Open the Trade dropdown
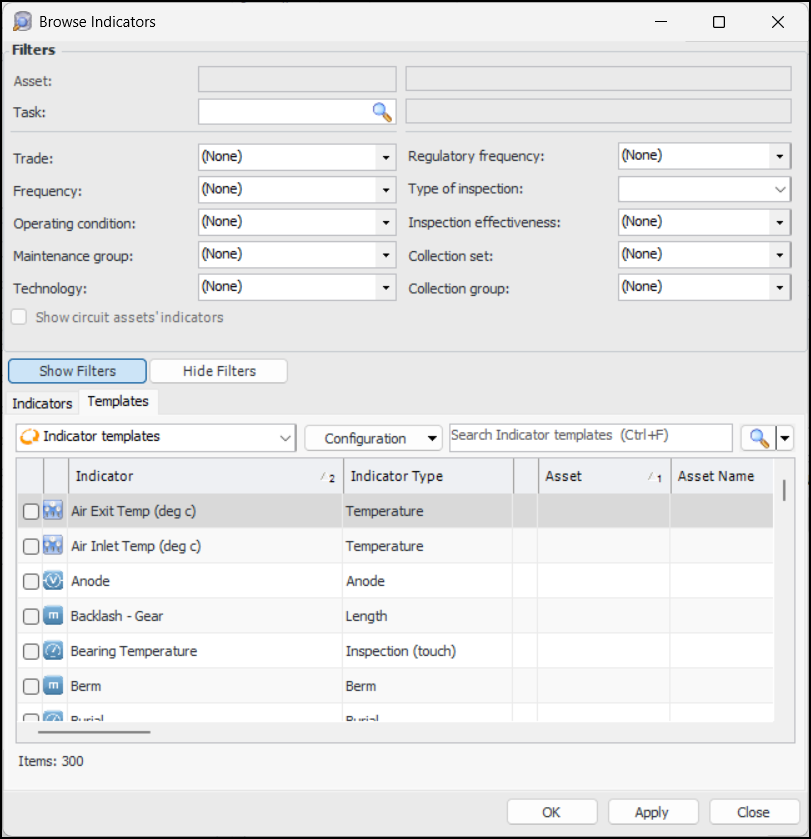811x839 pixels. (385, 157)
